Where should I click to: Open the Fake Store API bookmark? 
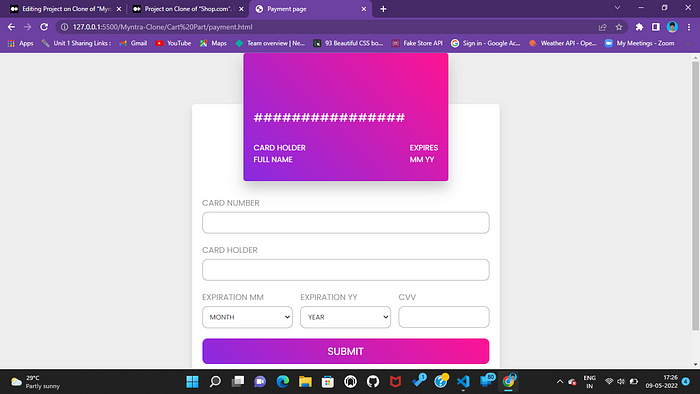(x=417, y=43)
